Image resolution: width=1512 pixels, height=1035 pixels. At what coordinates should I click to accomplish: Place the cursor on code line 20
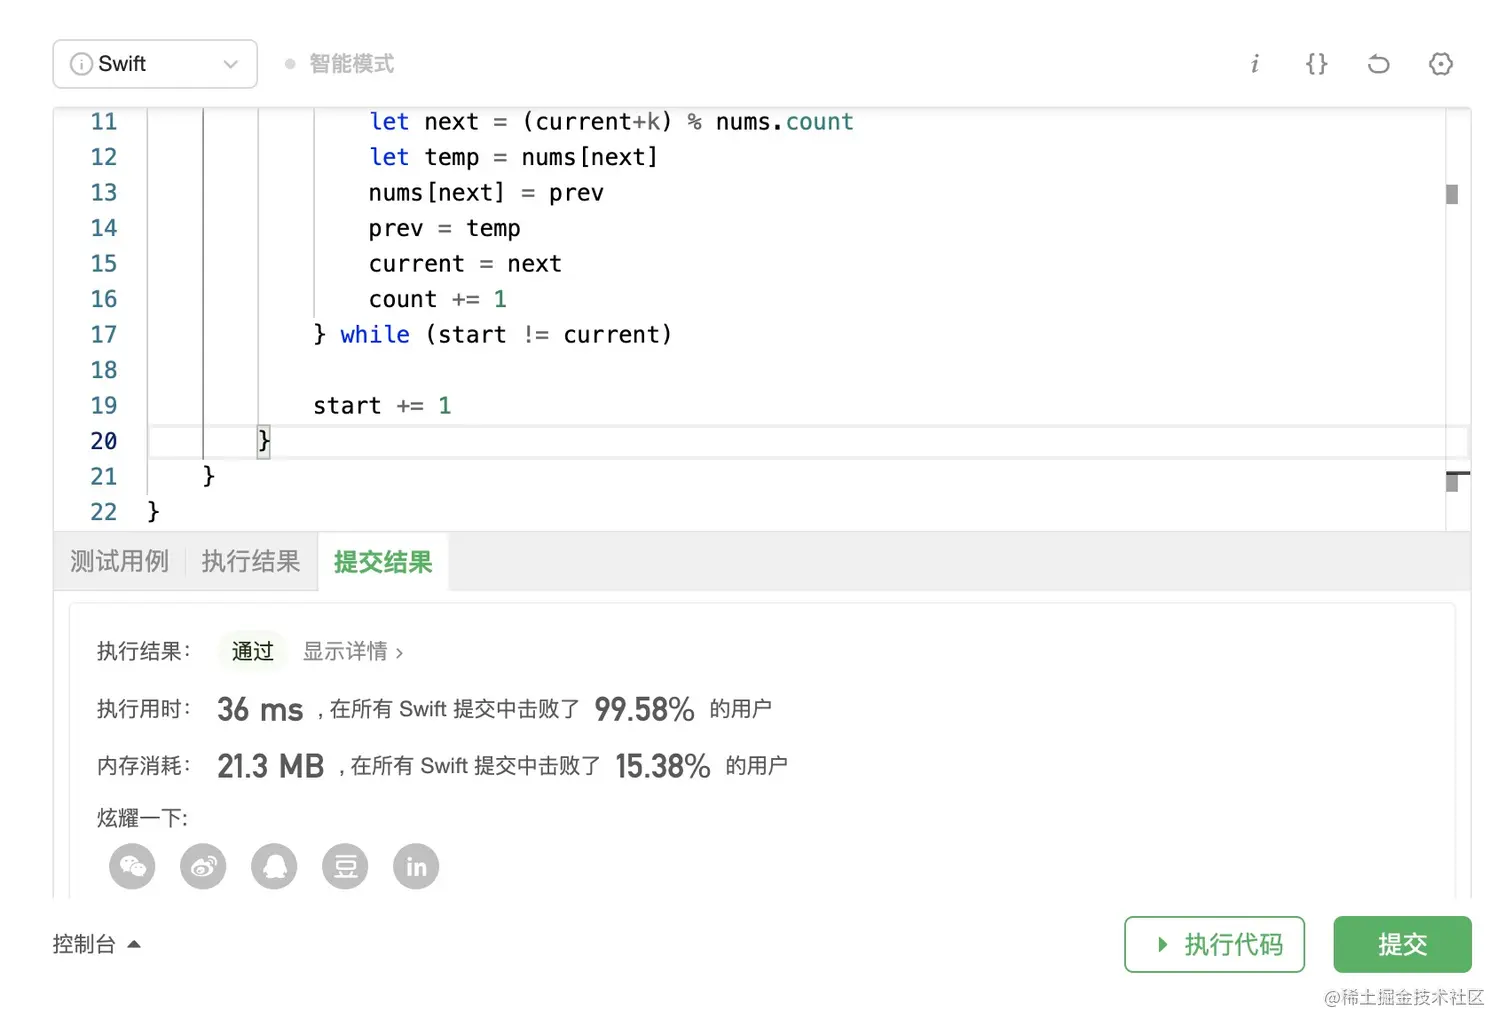(x=700, y=441)
